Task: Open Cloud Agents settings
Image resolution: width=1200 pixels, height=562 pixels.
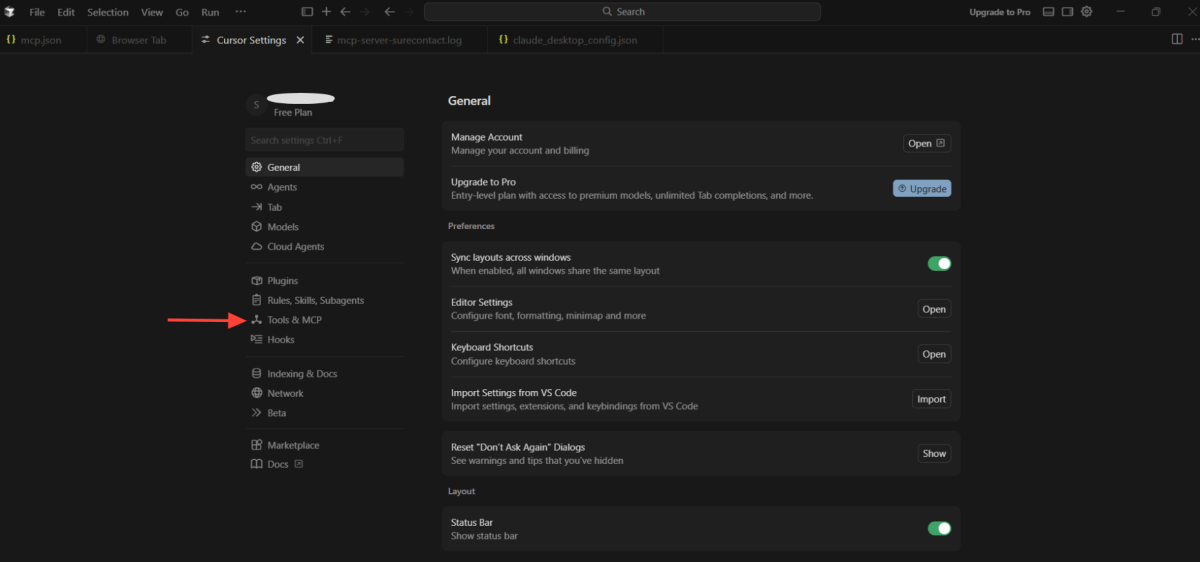Action: click(x=295, y=247)
